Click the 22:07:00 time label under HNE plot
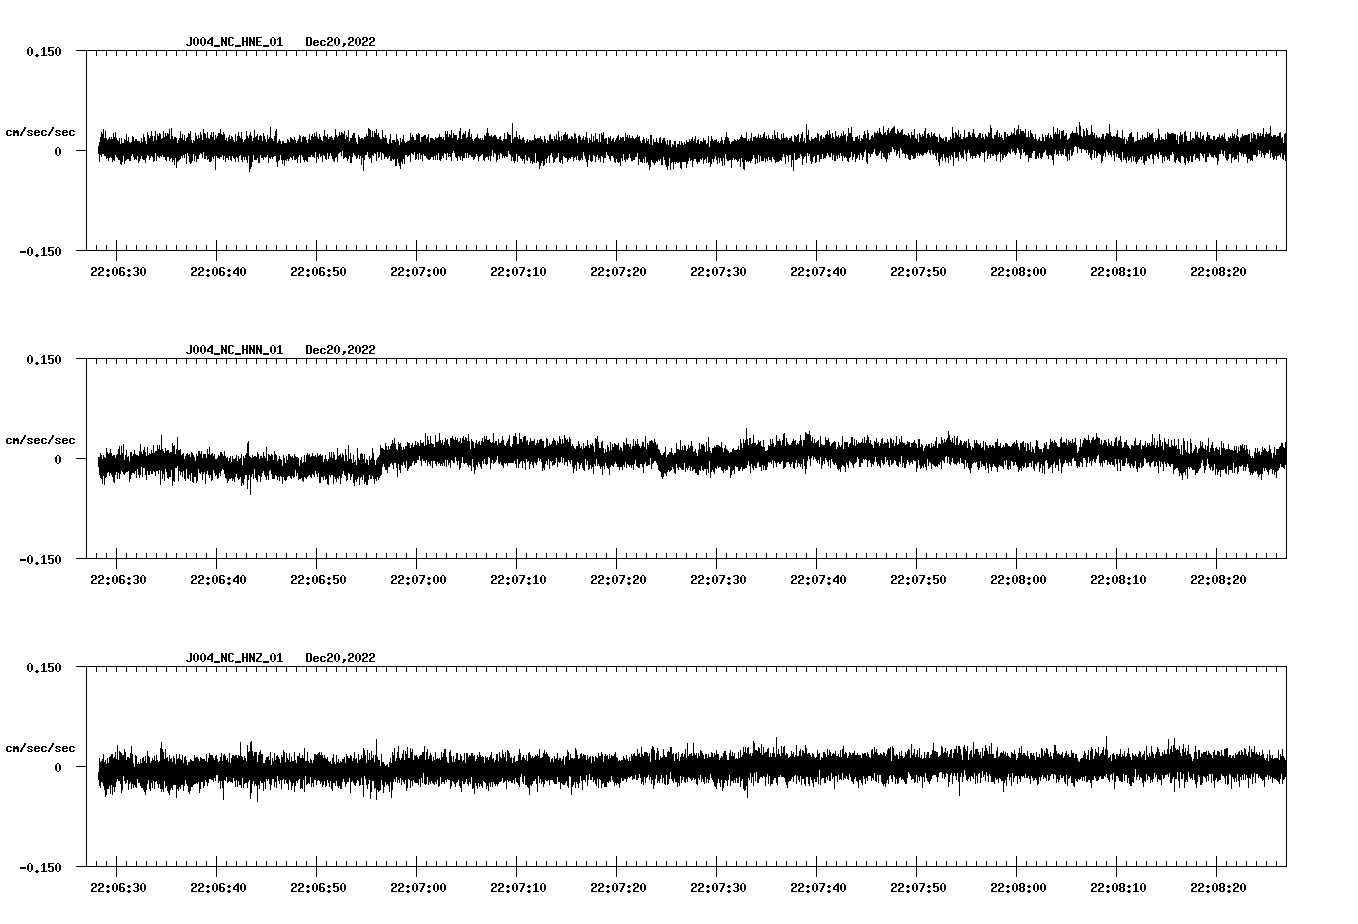 (418, 272)
